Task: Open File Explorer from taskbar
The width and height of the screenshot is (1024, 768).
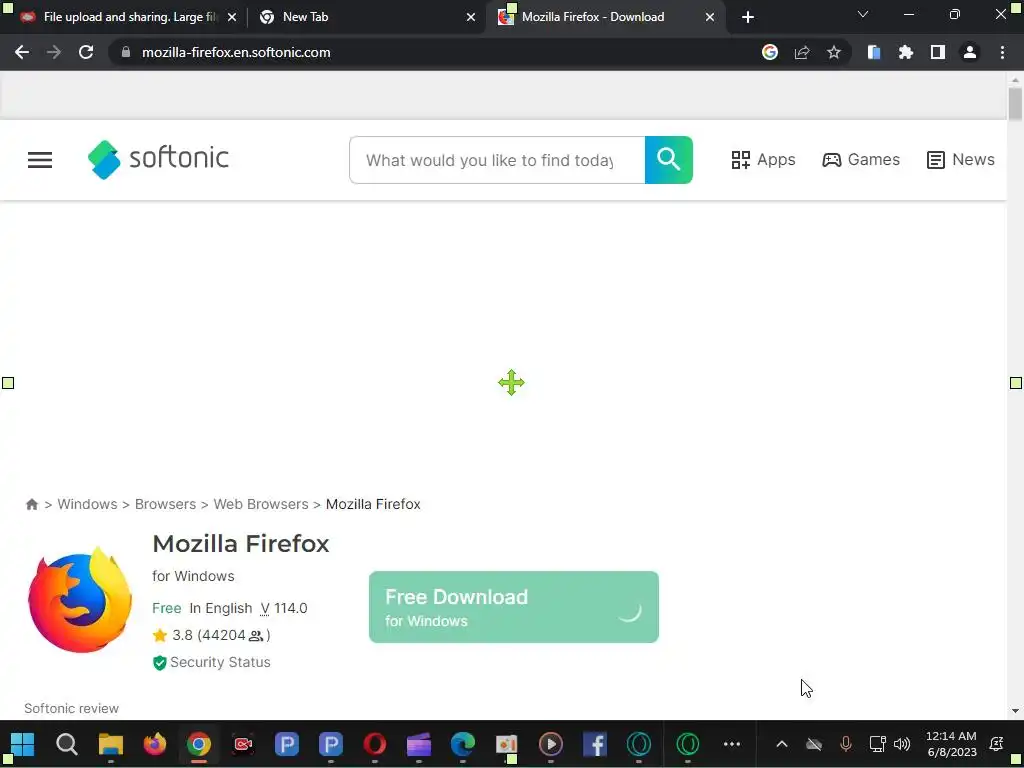Action: (x=111, y=744)
